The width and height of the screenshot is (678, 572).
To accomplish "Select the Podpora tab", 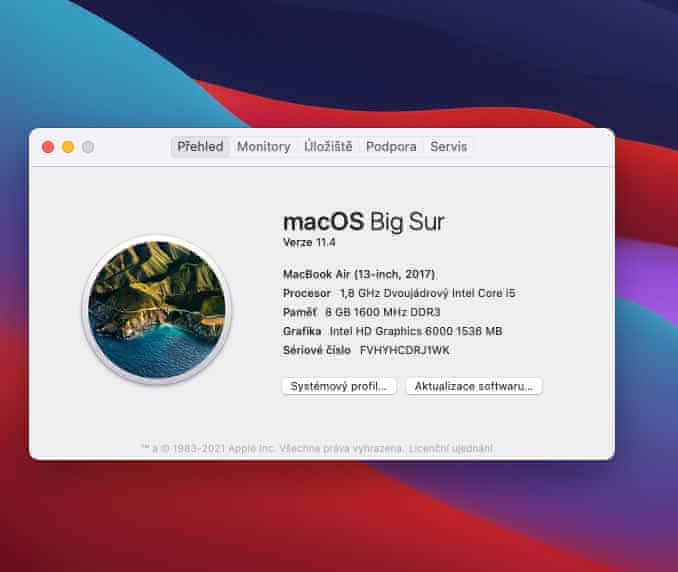I will (x=391, y=147).
